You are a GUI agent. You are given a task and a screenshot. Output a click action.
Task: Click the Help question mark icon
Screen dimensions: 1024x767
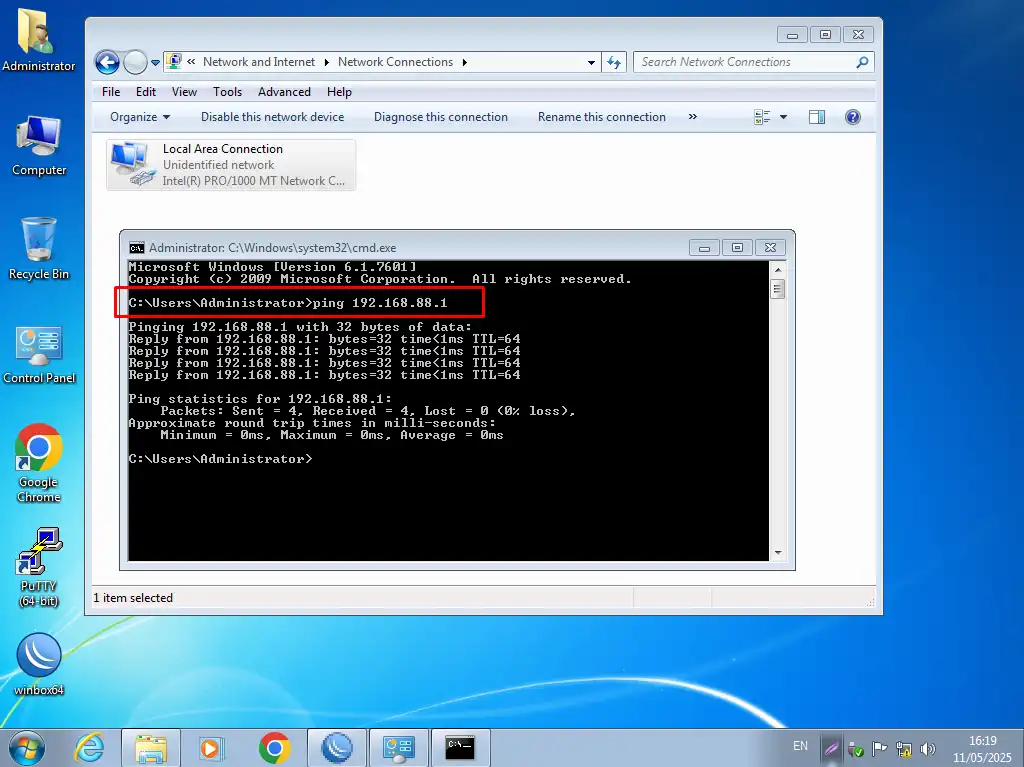click(852, 117)
